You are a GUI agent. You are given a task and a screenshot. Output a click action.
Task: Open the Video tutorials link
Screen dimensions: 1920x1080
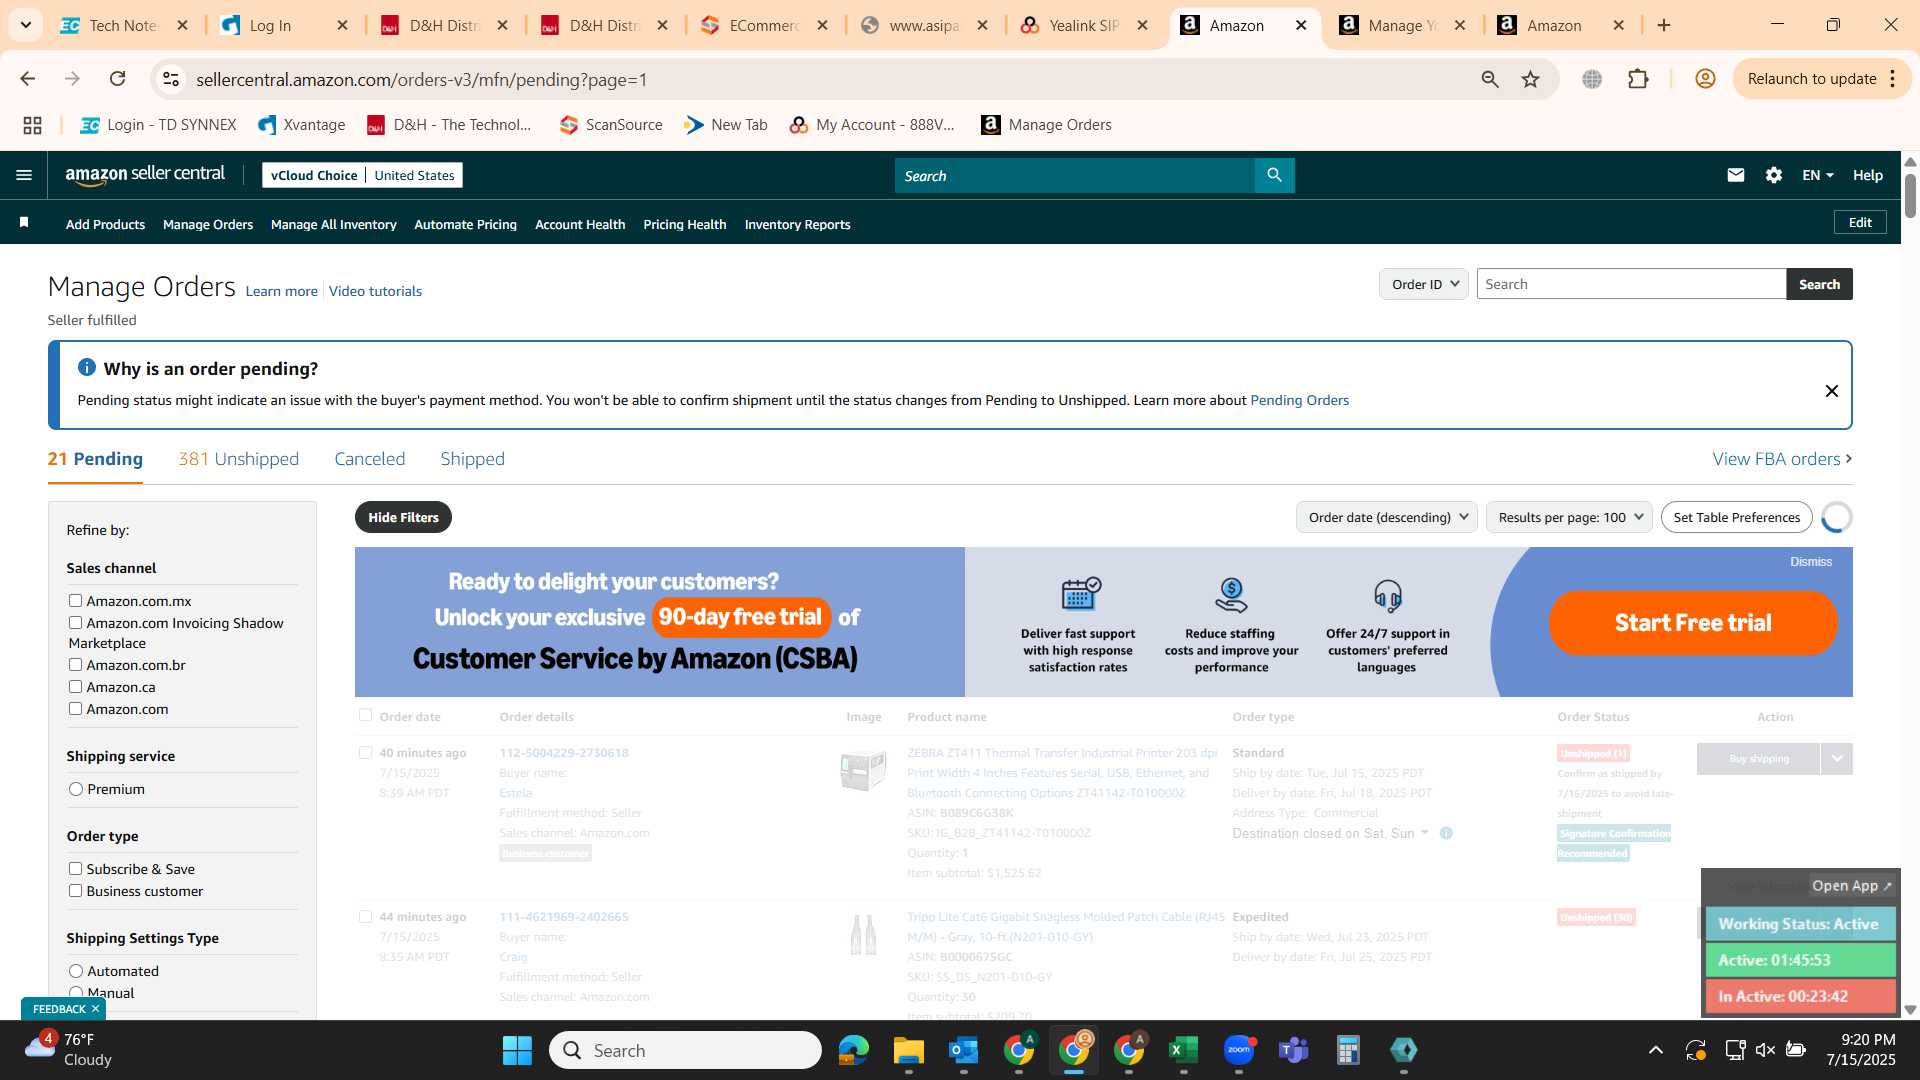(x=375, y=291)
